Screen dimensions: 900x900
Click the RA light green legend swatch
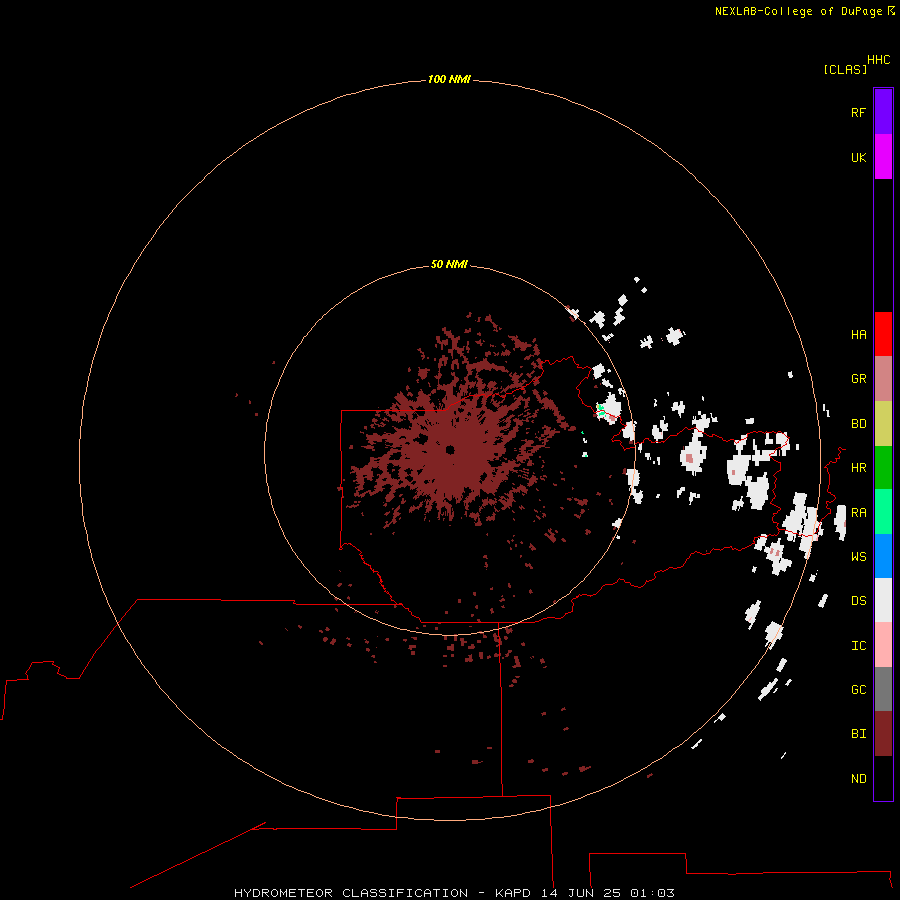pyautogui.click(x=883, y=512)
